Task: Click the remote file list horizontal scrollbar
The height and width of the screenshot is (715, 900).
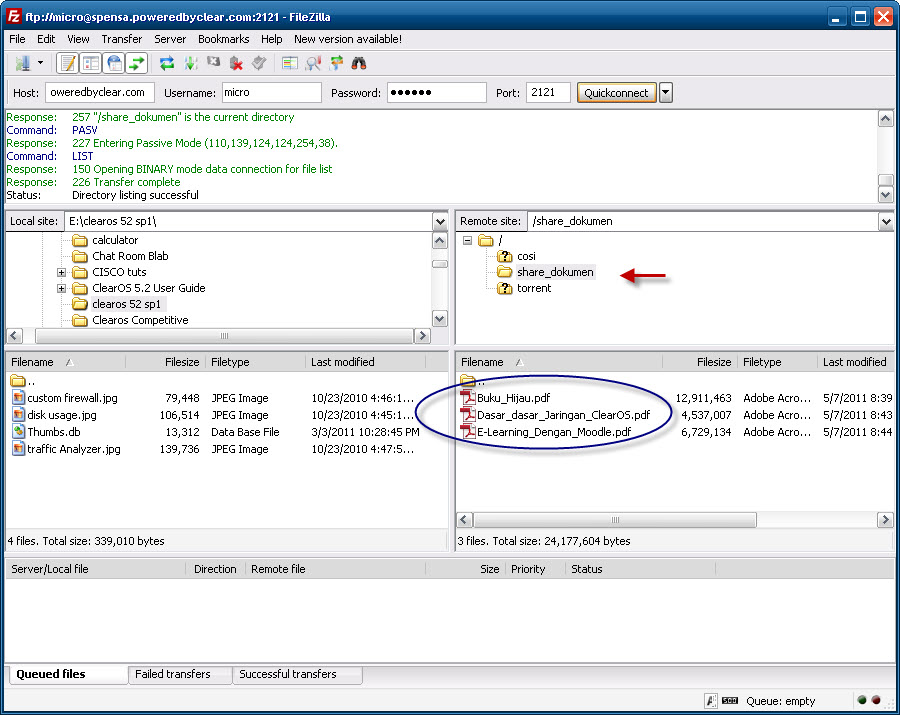Action: pyautogui.click(x=615, y=520)
